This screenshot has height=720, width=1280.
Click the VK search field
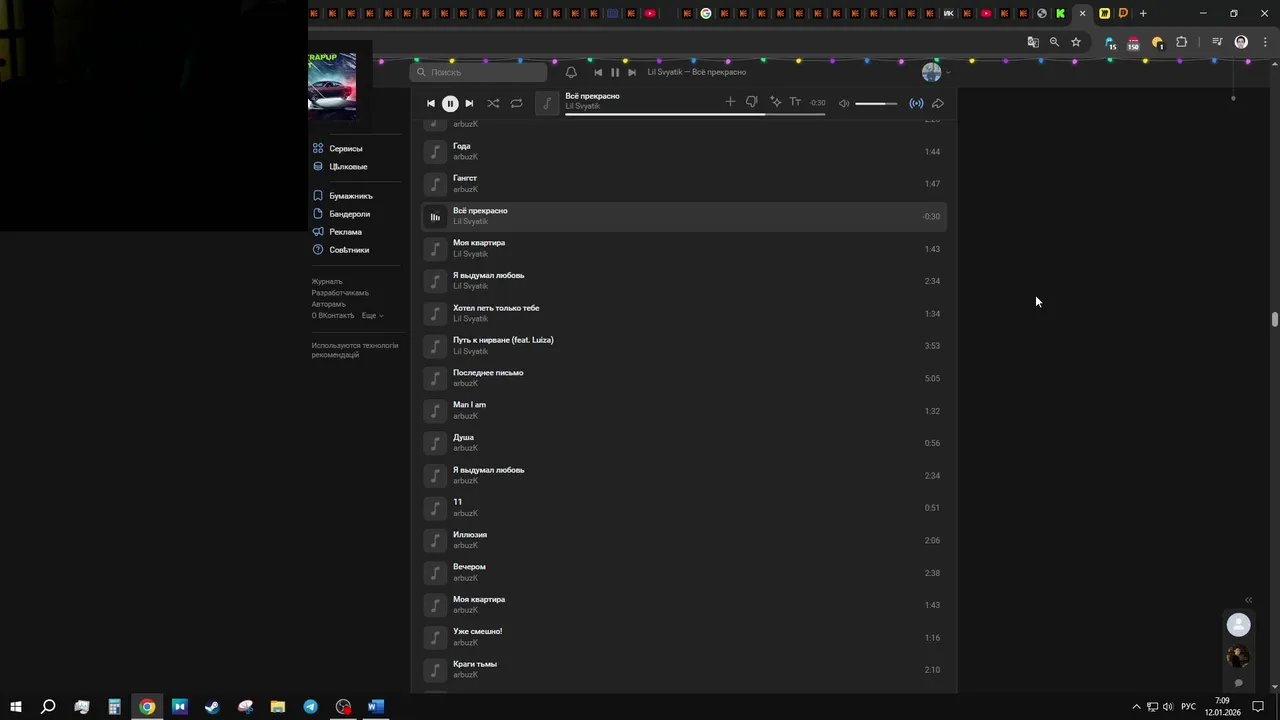pyautogui.click(x=478, y=72)
